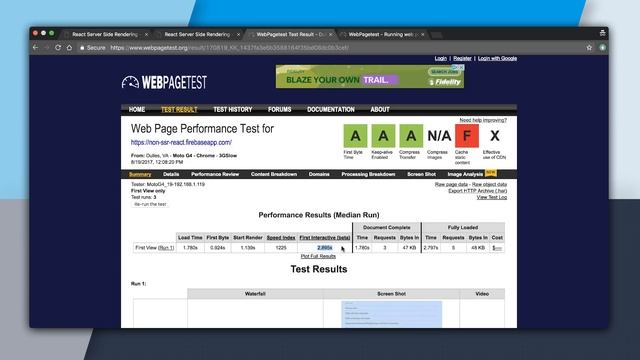The height and width of the screenshot is (360, 640).
Task: Click Export HTTP Archive (.har) link
Action: click(x=478, y=191)
